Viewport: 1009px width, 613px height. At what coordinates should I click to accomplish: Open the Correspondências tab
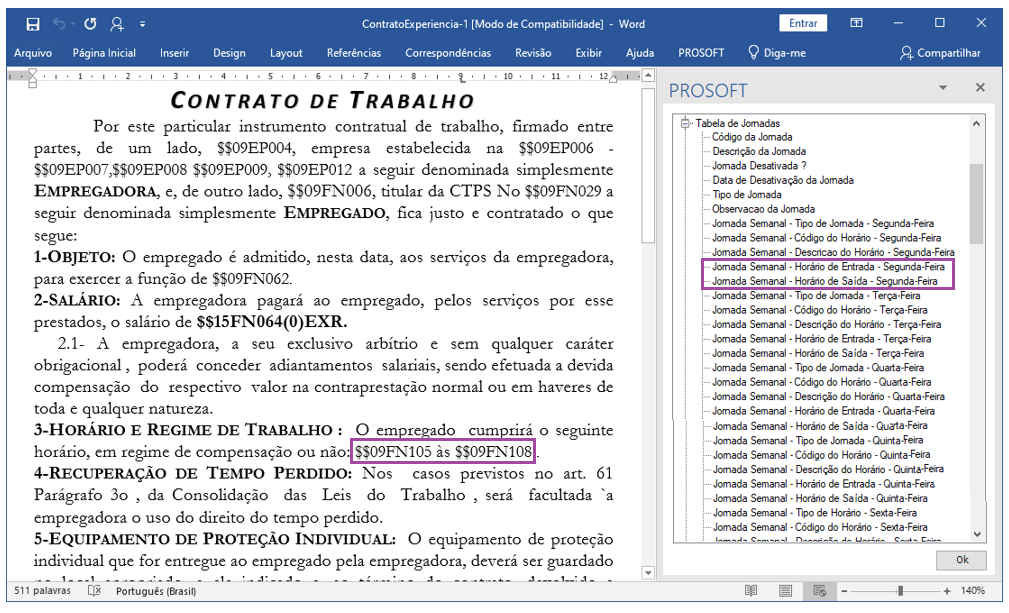pos(448,53)
